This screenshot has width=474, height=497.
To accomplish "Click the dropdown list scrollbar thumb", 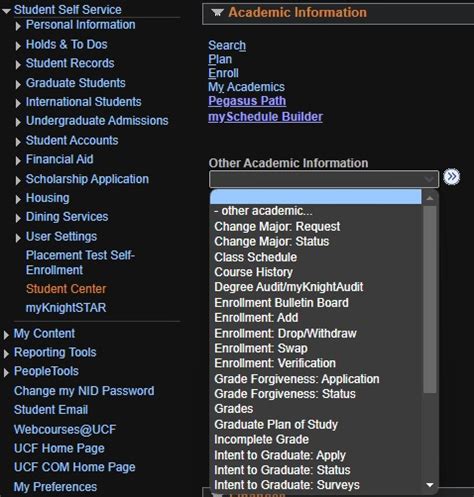I will (x=430, y=299).
